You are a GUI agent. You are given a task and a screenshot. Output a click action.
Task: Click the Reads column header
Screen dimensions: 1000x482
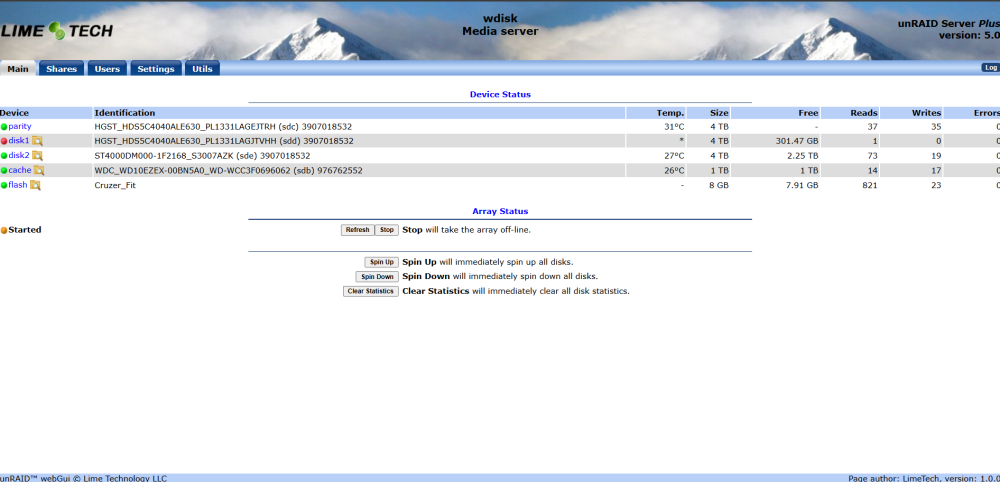864,113
